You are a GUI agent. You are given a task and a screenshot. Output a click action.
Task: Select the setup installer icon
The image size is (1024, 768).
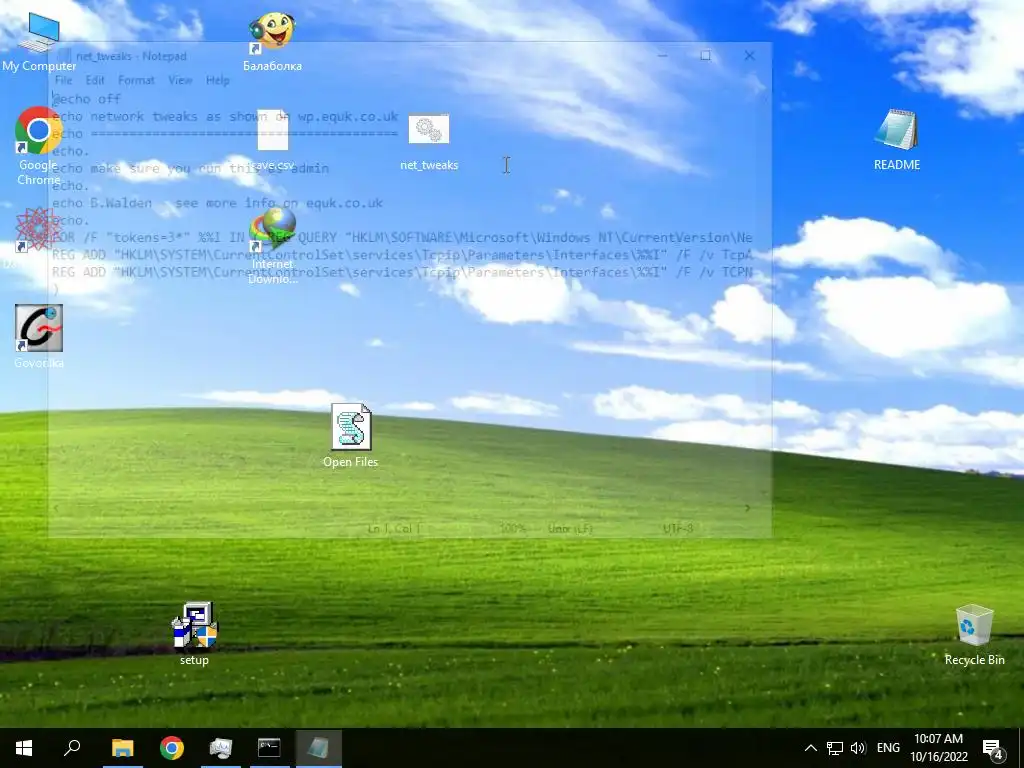(195, 633)
